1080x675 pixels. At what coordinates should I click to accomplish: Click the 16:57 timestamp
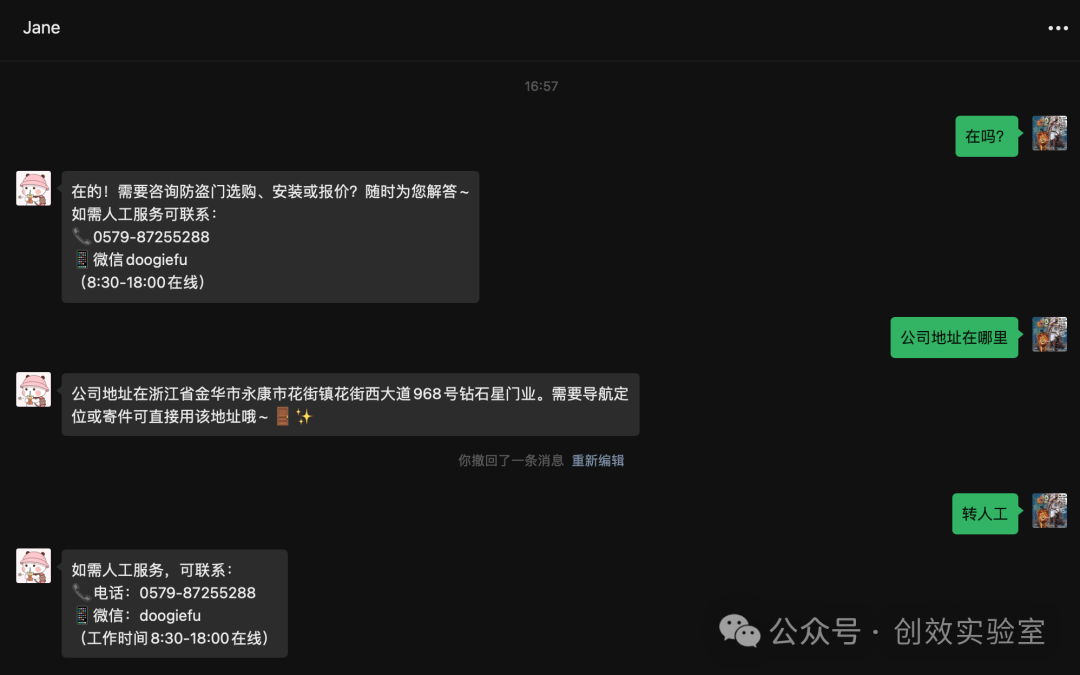coord(541,86)
